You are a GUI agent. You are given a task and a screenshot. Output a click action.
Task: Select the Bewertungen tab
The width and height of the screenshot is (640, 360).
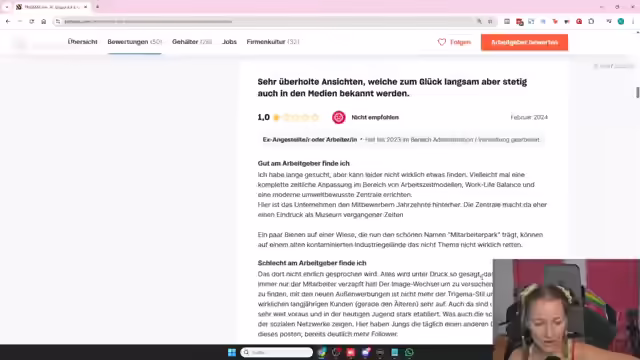[135, 42]
